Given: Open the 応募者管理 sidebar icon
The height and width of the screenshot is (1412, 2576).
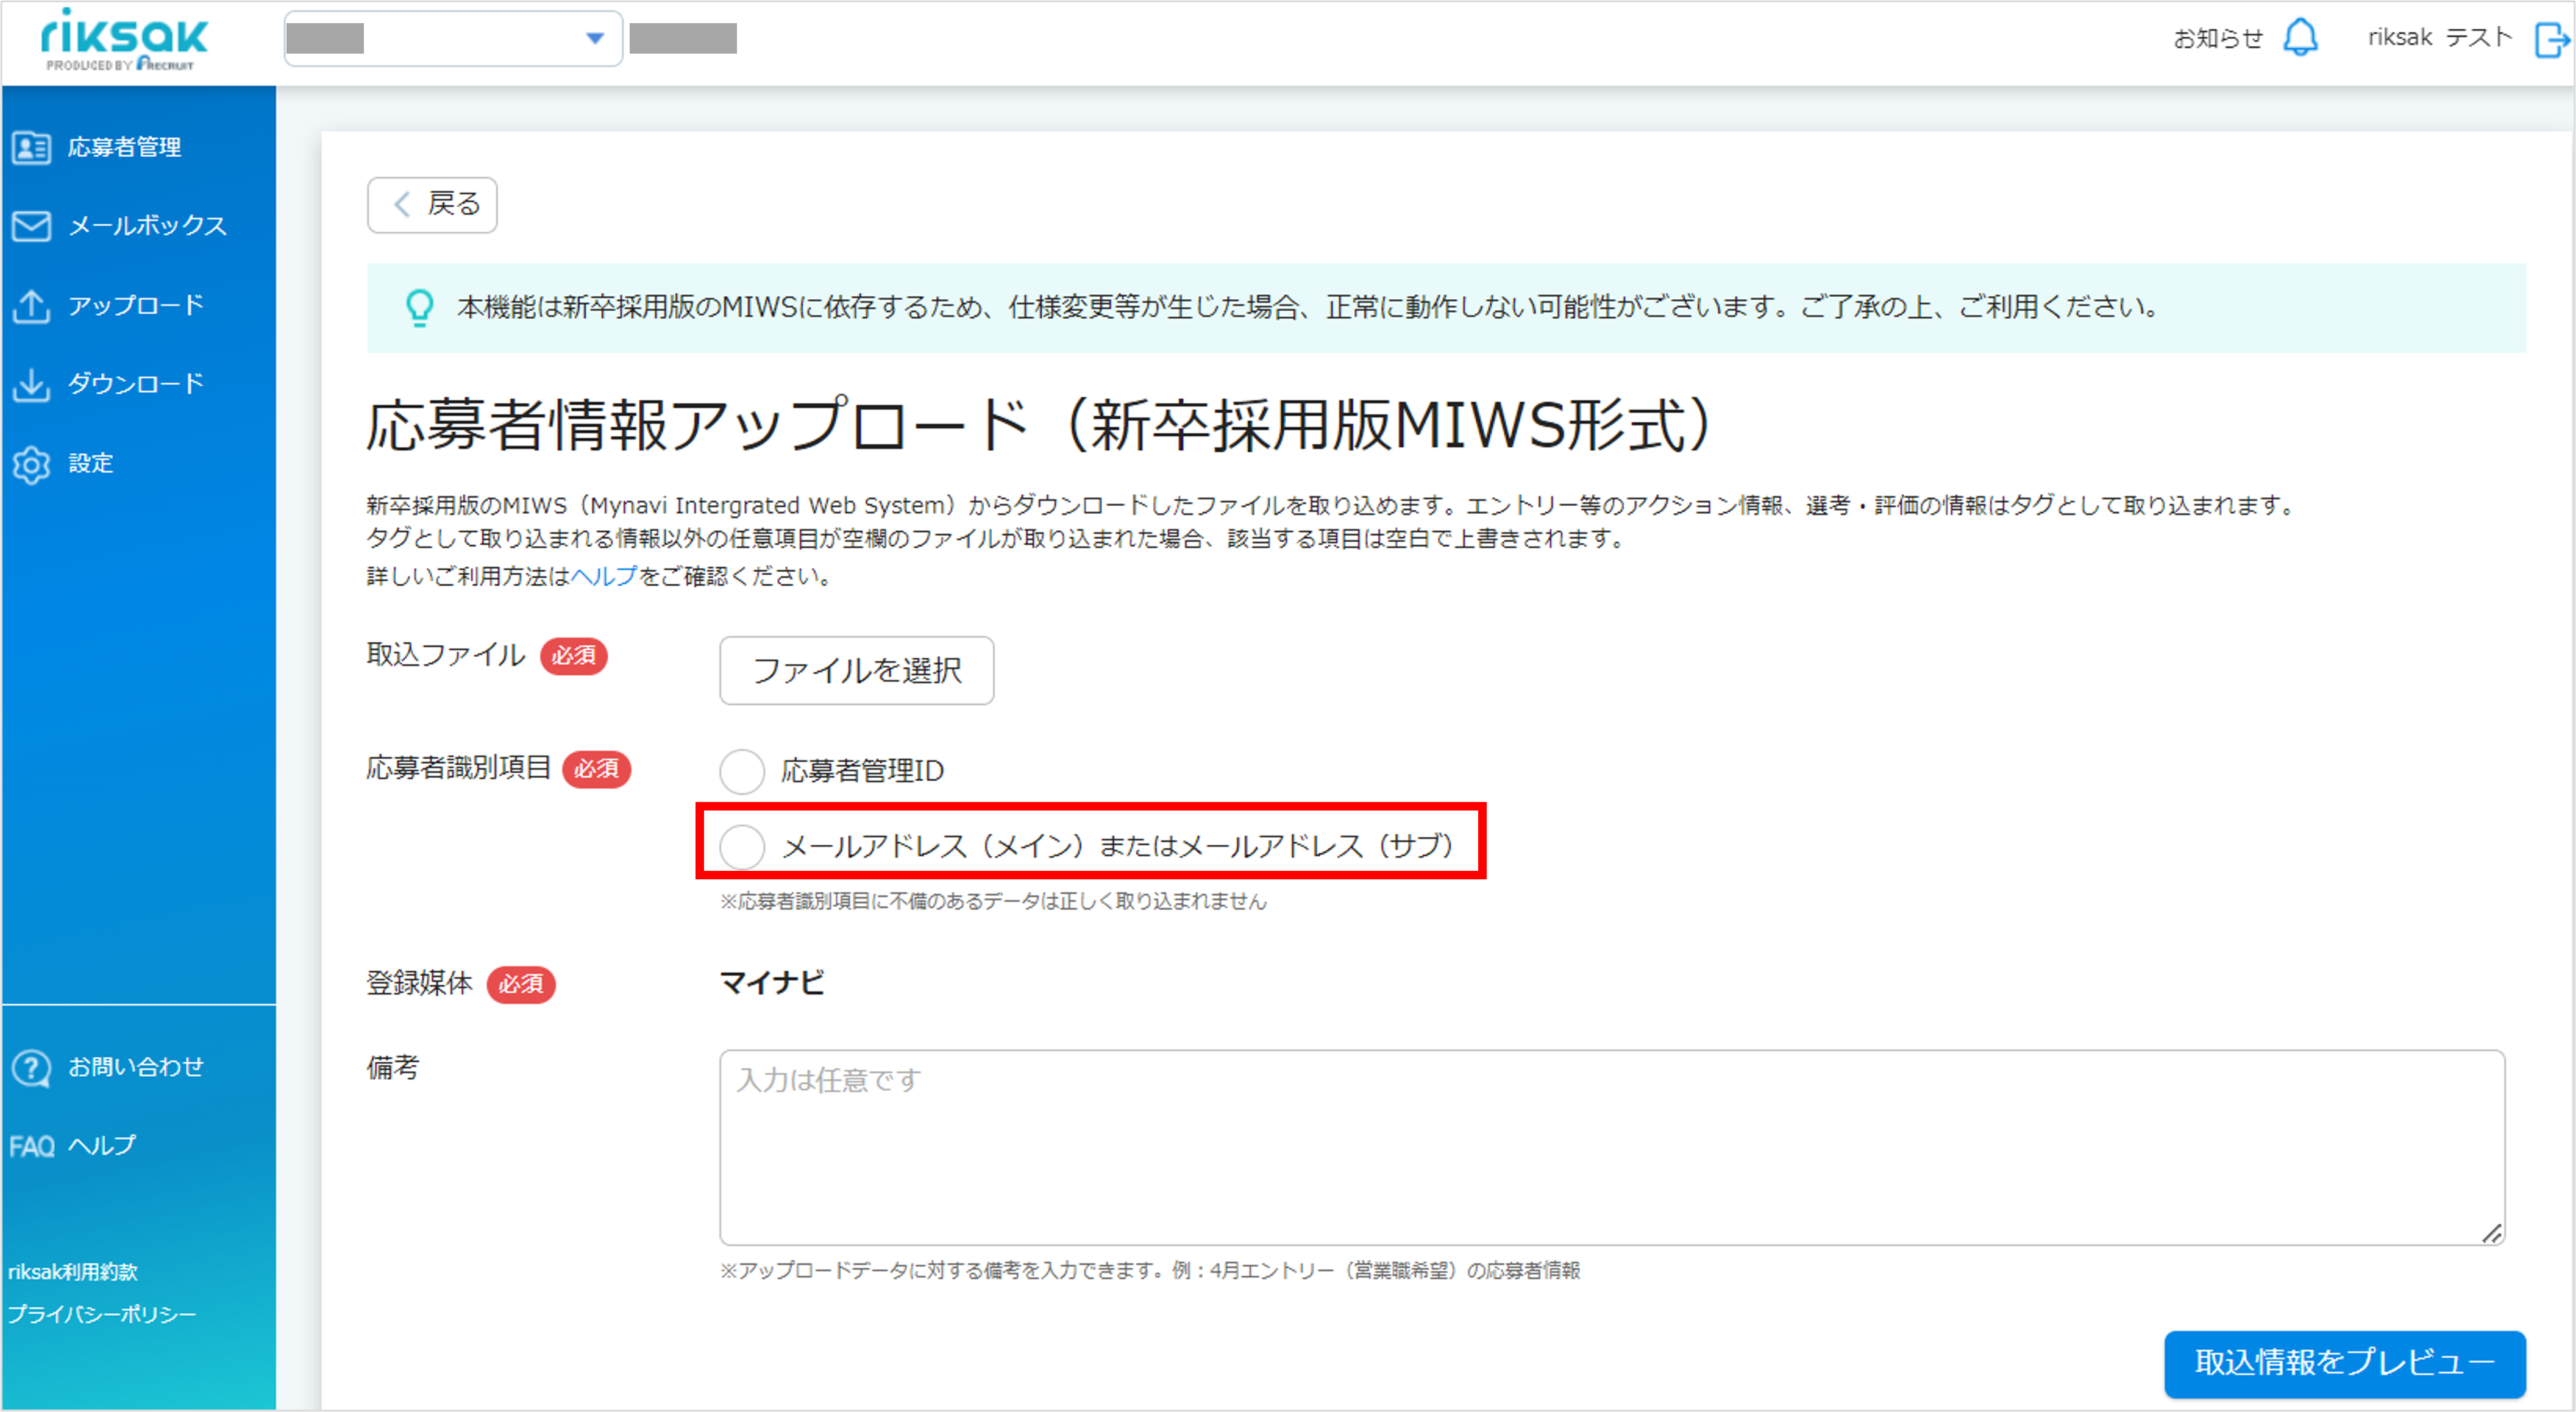Looking at the screenshot, I should coord(32,148).
